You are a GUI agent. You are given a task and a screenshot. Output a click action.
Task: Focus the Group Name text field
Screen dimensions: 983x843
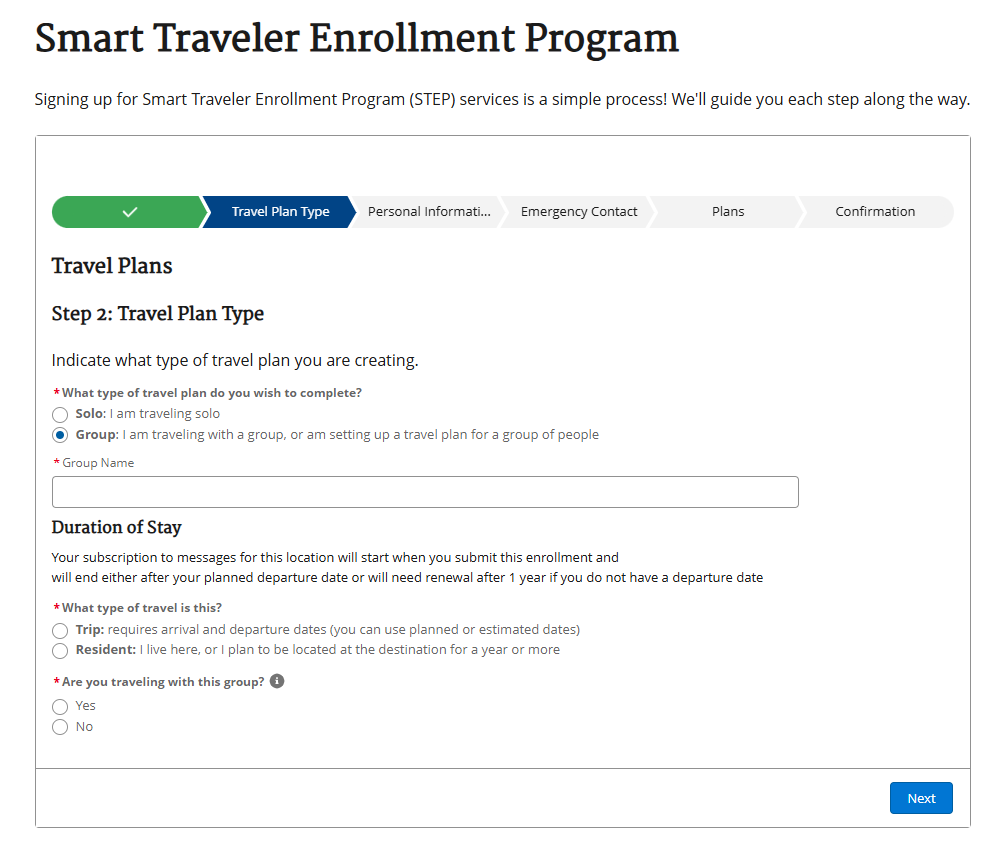click(x=425, y=492)
